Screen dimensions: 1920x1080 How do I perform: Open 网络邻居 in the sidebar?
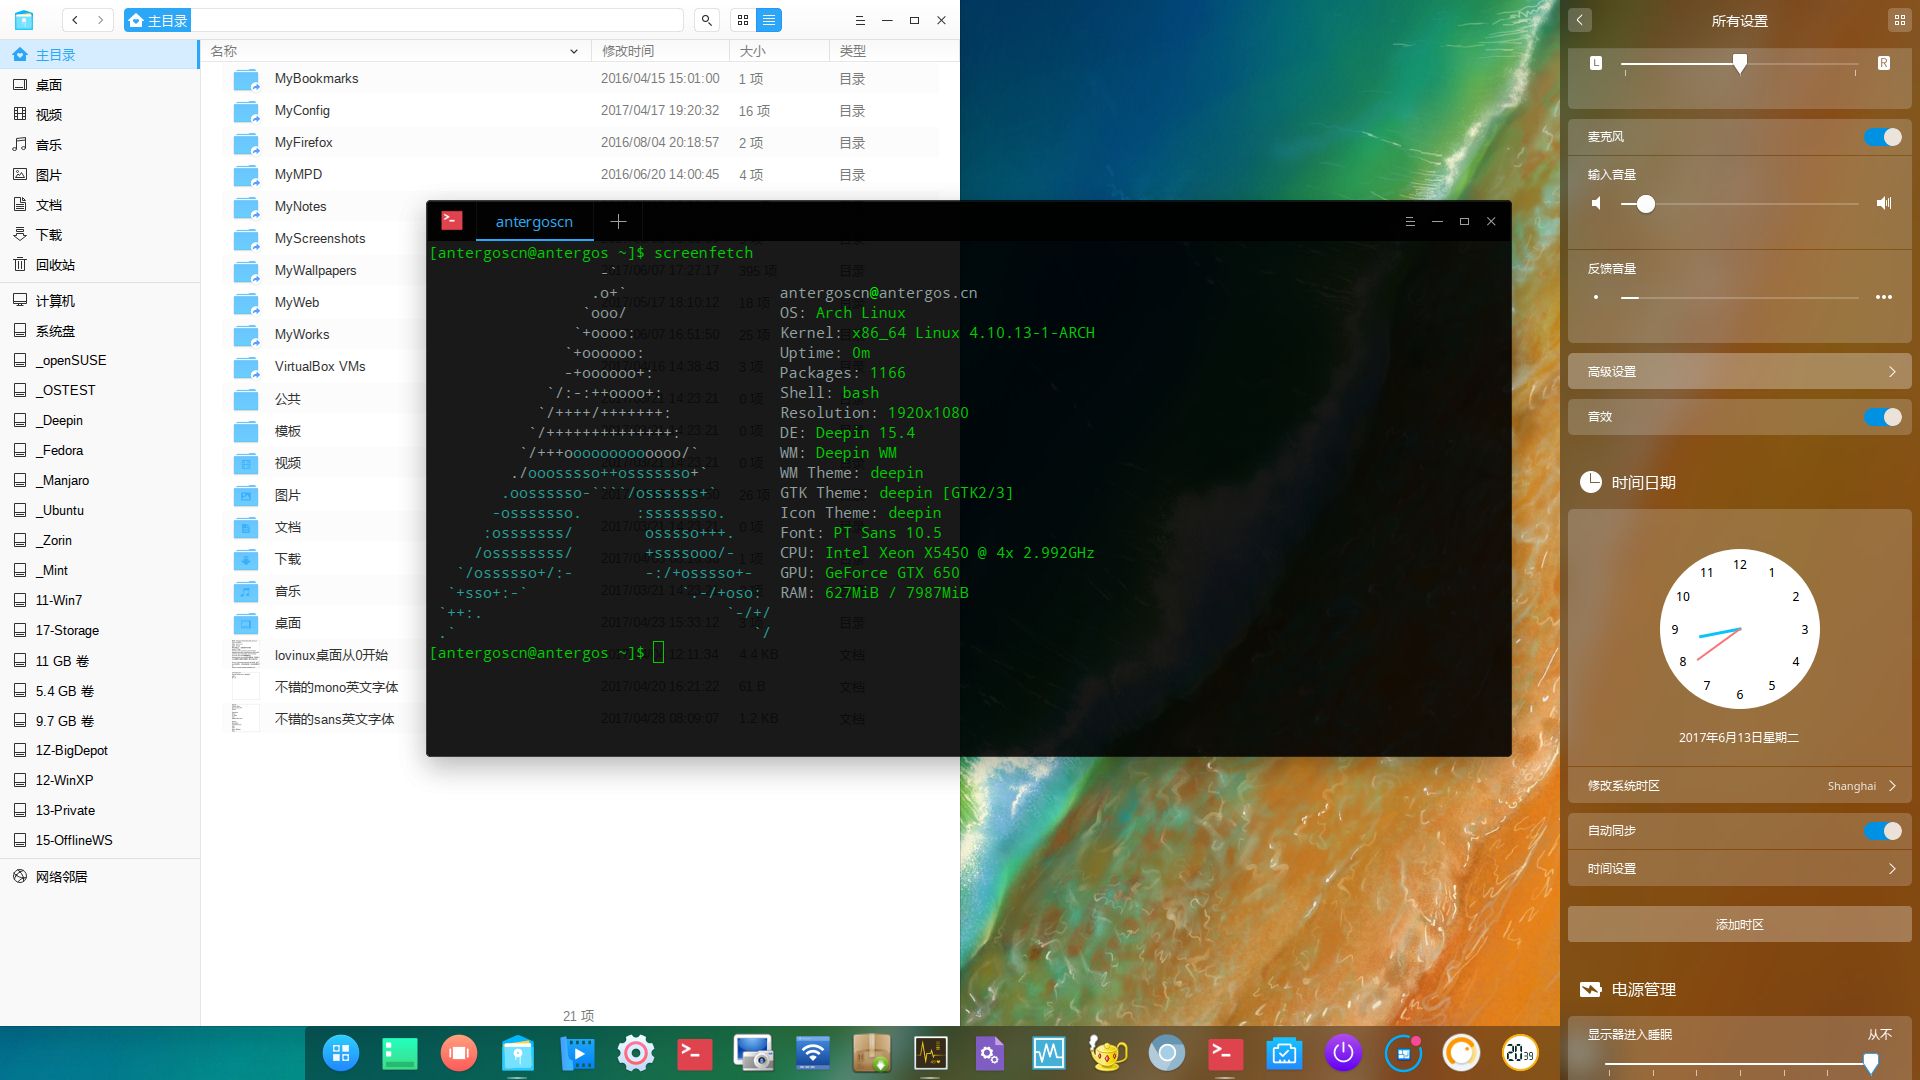pos(100,877)
